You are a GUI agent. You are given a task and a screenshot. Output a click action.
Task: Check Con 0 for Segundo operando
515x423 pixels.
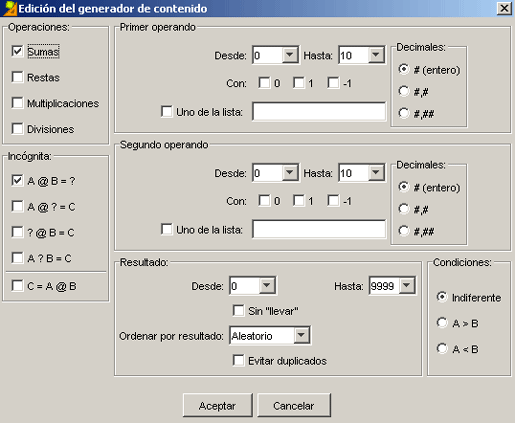point(264,200)
